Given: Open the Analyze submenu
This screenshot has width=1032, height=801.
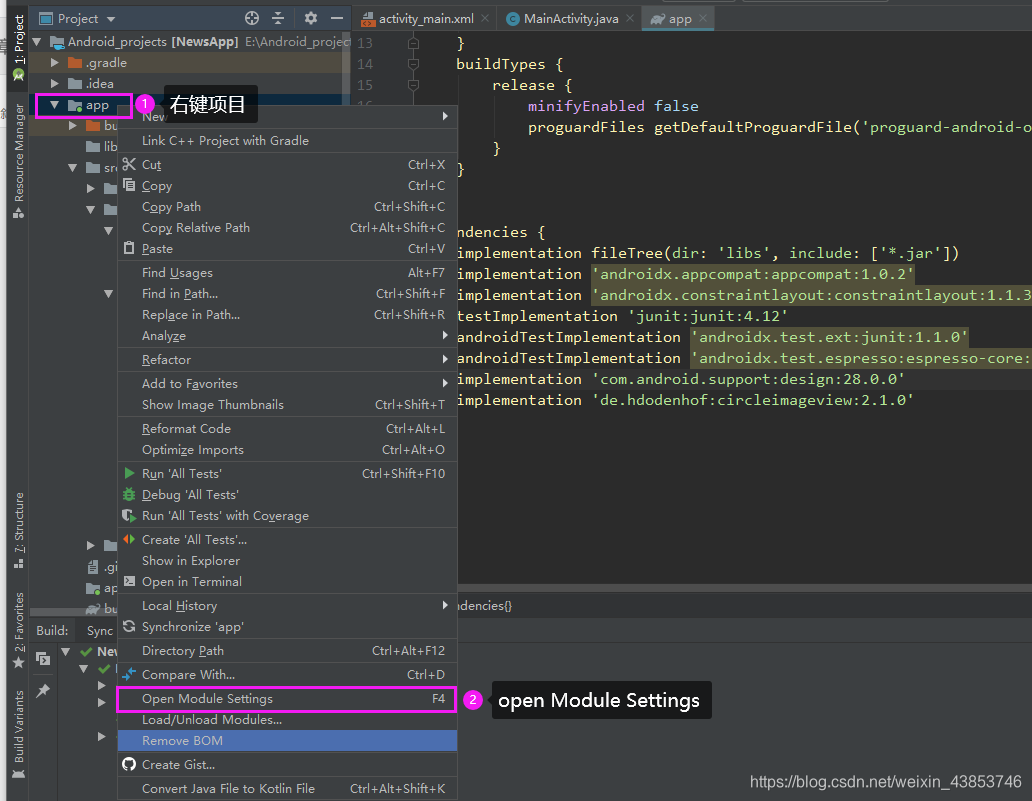Looking at the screenshot, I should pos(287,336).
